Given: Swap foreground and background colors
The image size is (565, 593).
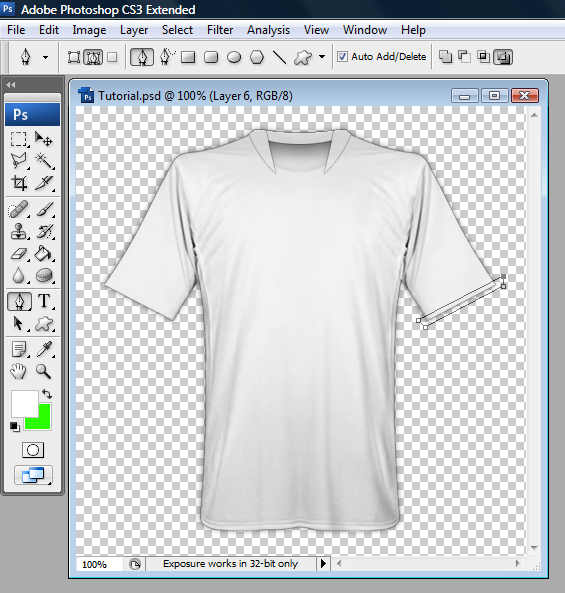Looking at the screenshot, I should 47,394.
